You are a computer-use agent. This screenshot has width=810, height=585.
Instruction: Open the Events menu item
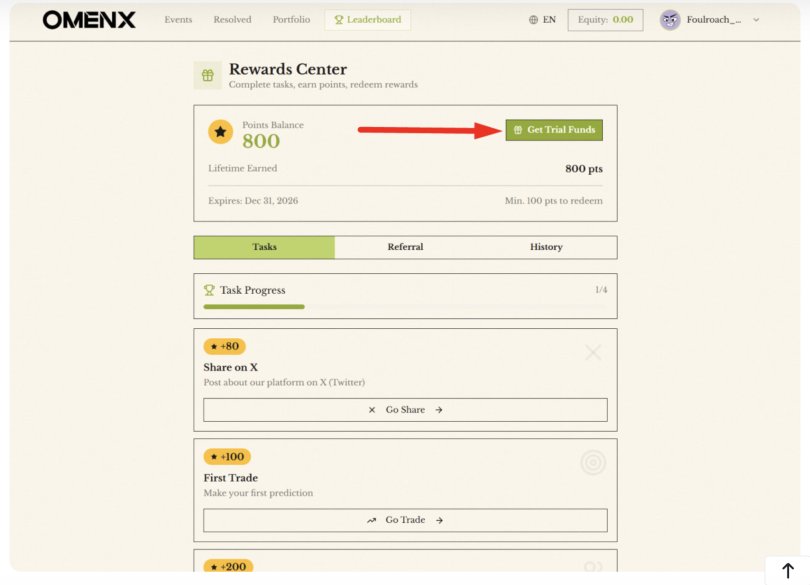click(178, 20)
